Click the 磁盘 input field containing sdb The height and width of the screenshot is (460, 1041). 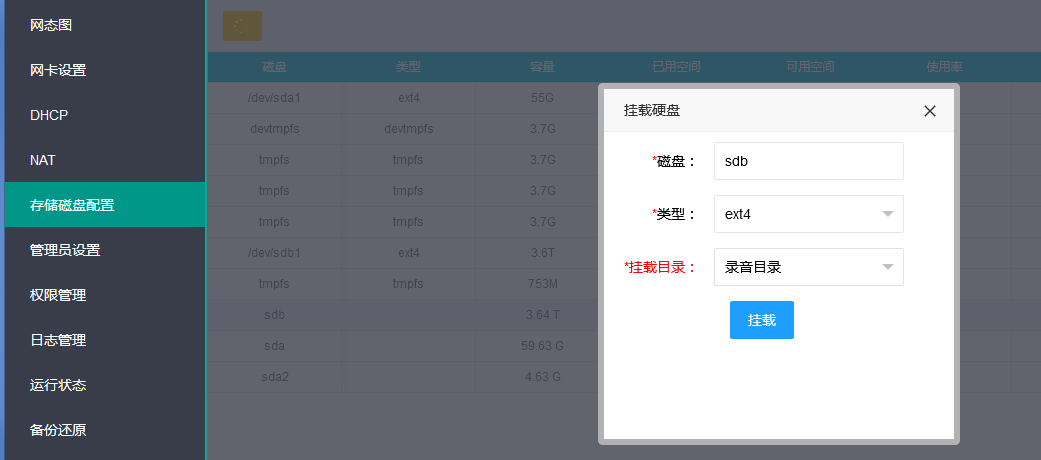coord(808,161)
